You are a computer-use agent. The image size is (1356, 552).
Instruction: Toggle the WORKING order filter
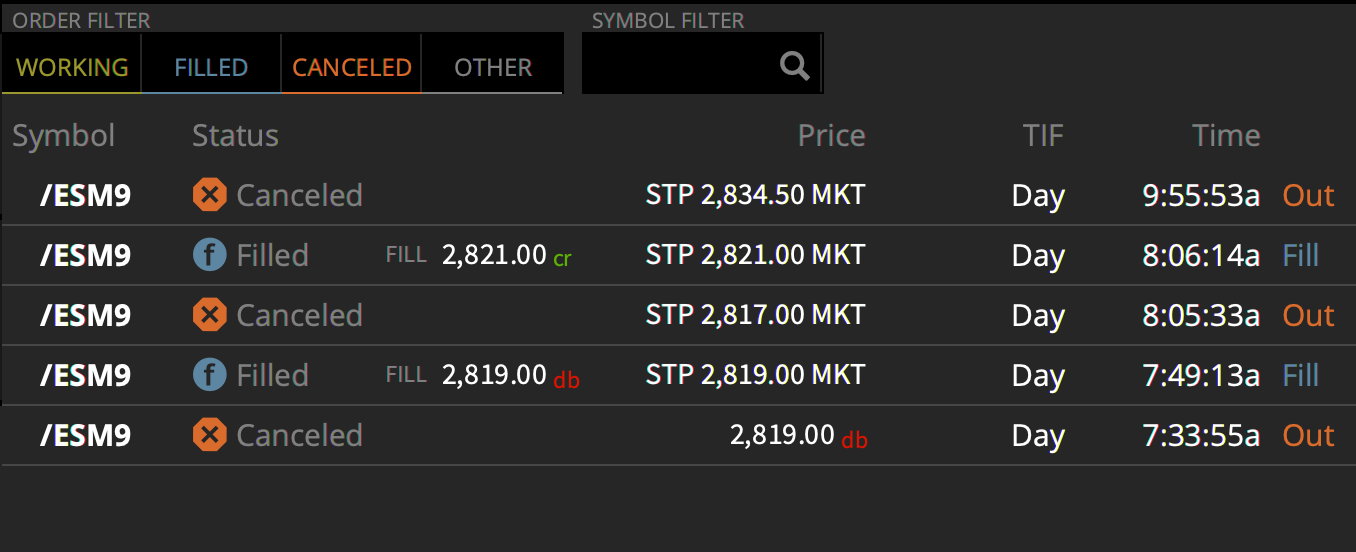click(72, 67)
